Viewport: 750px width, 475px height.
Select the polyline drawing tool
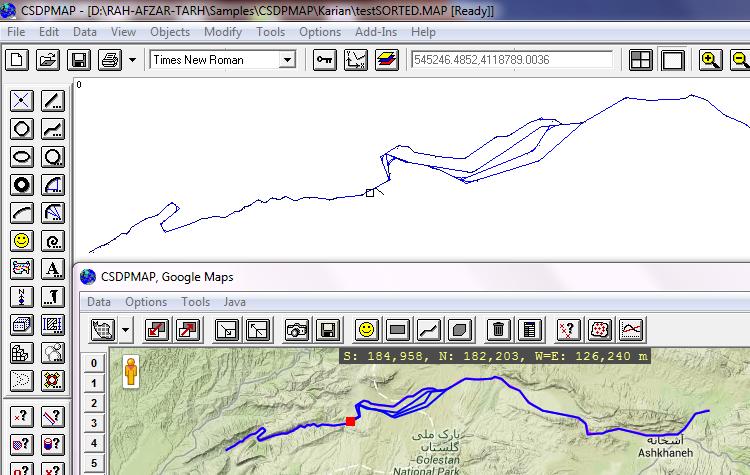click(53, 129)
